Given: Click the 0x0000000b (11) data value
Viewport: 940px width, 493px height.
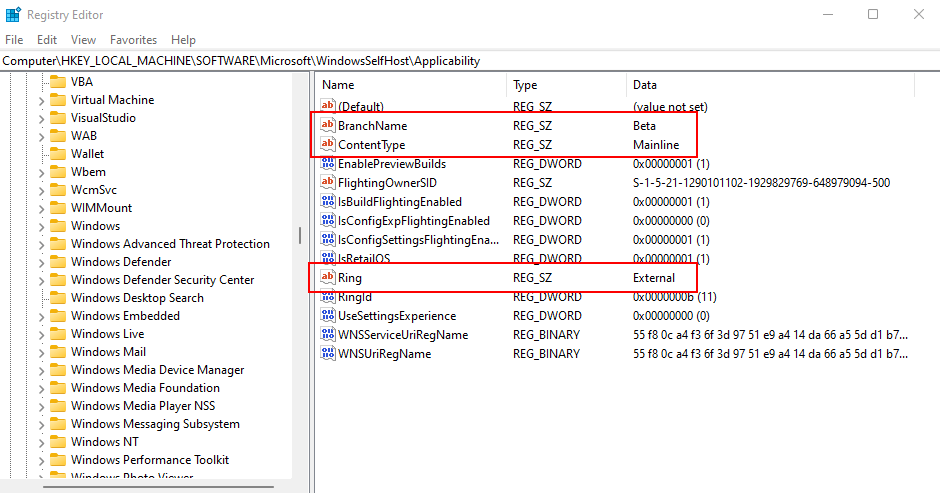Looking at the screenshot, I should click(x=674, y=297).
